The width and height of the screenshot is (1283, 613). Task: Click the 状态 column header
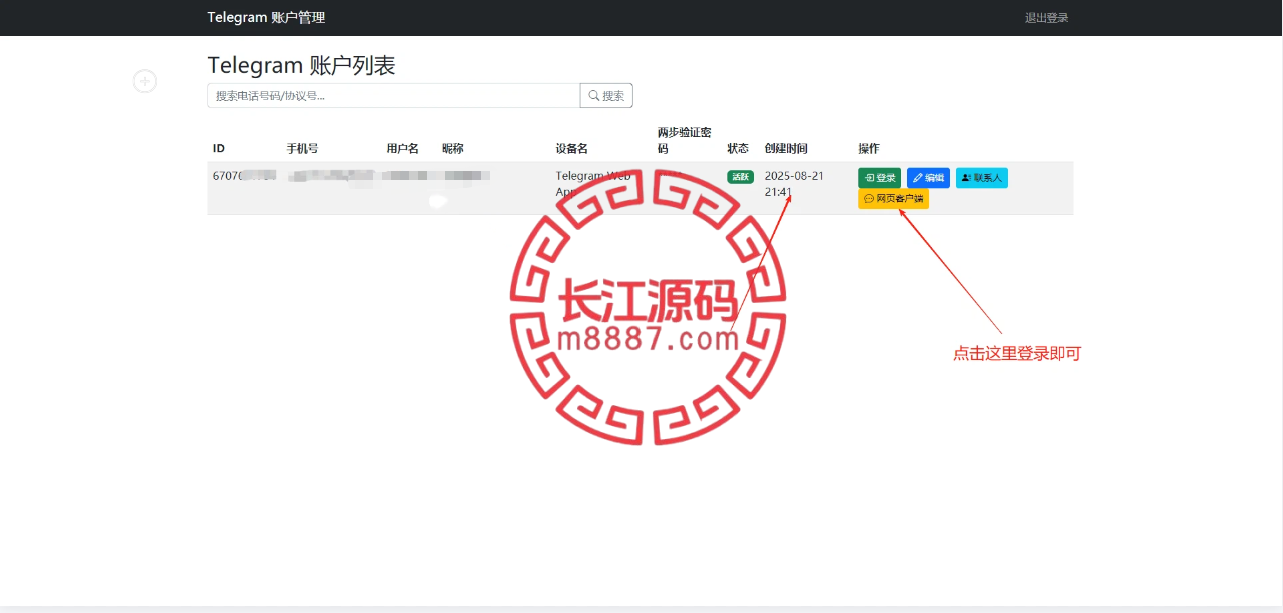coord(738,148)
